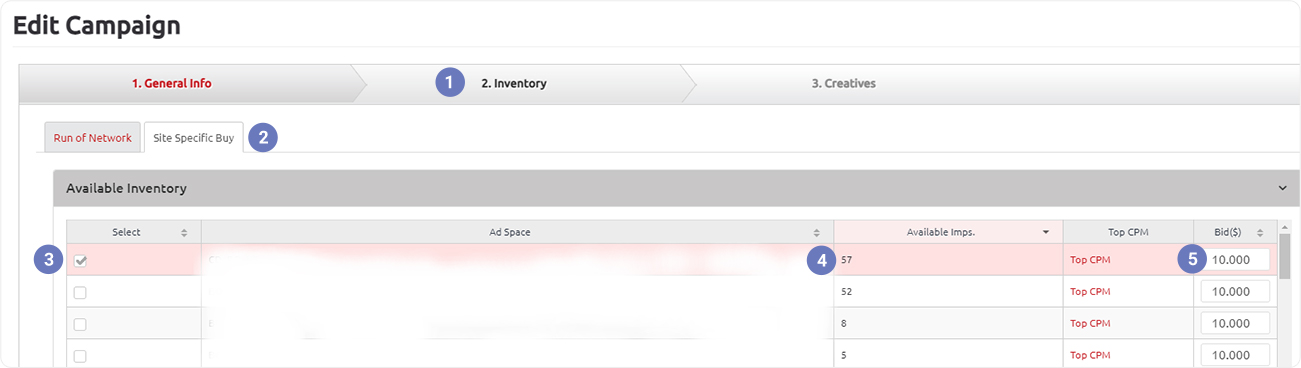
Task: Go back to 1. General Info step
Action: click(x=172, y=84)
